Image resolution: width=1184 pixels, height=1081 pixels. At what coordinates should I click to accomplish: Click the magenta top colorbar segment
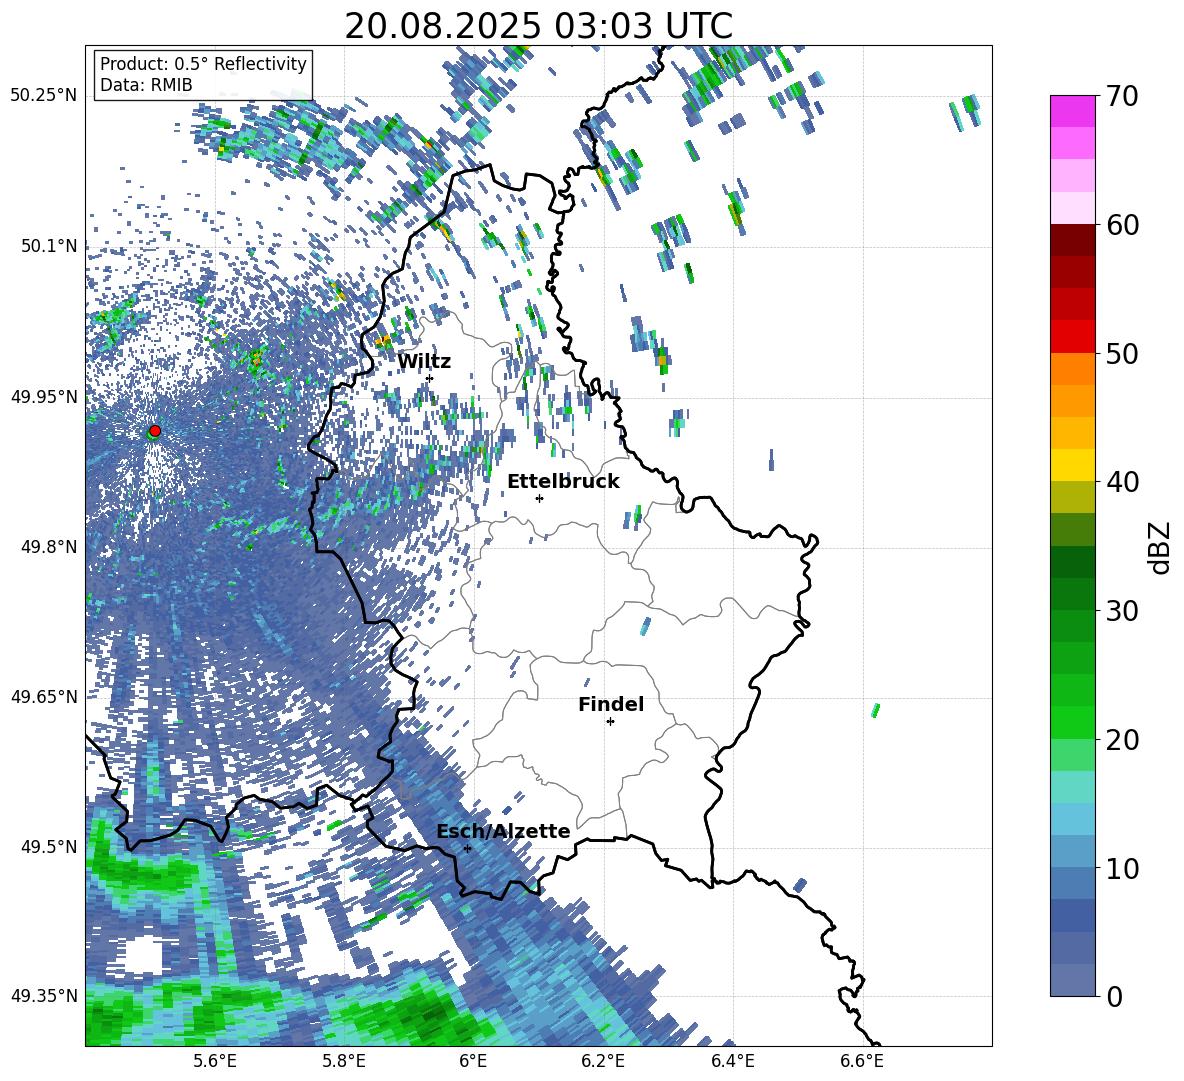pyautogui.click(x=1072, y=111)
